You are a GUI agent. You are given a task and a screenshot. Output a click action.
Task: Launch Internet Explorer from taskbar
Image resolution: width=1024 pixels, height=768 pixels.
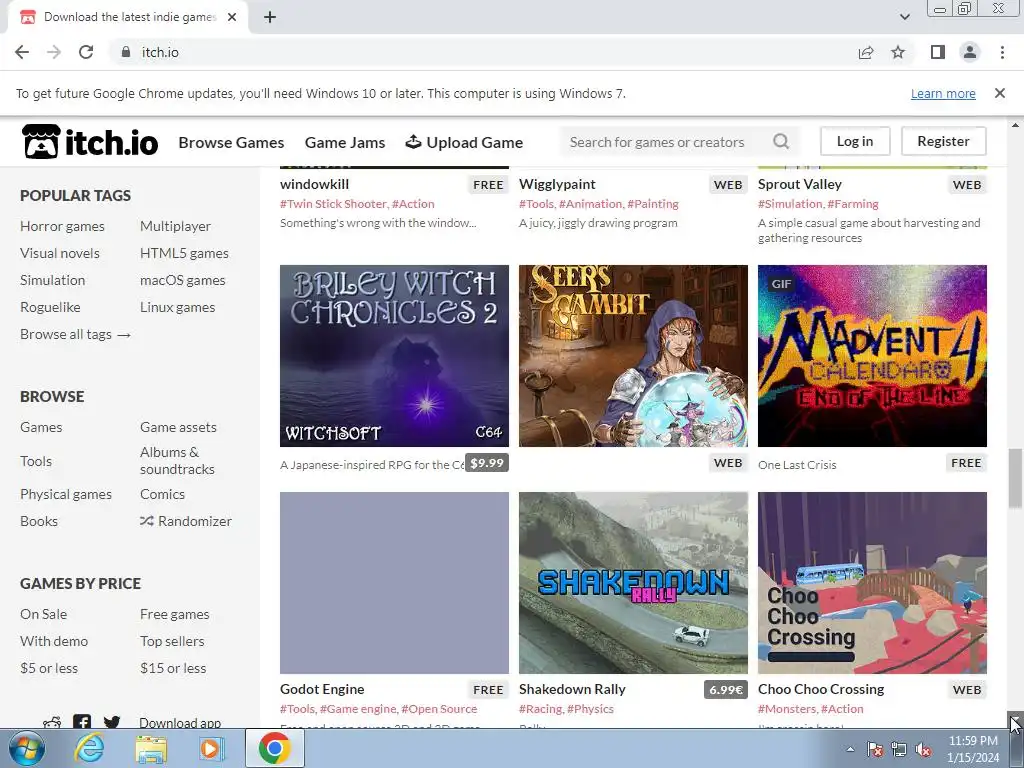pos(88,748)
